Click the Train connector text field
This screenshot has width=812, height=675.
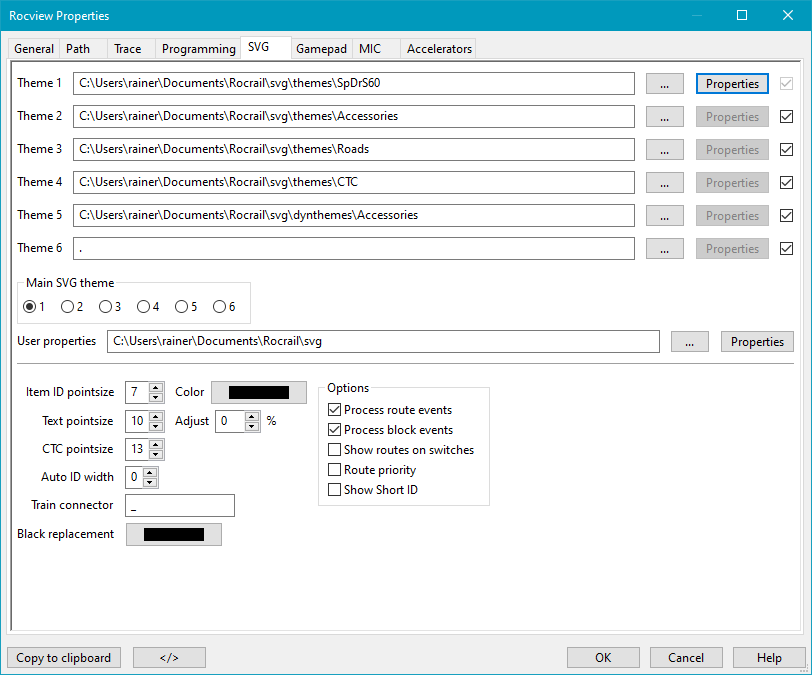point(180,506)
